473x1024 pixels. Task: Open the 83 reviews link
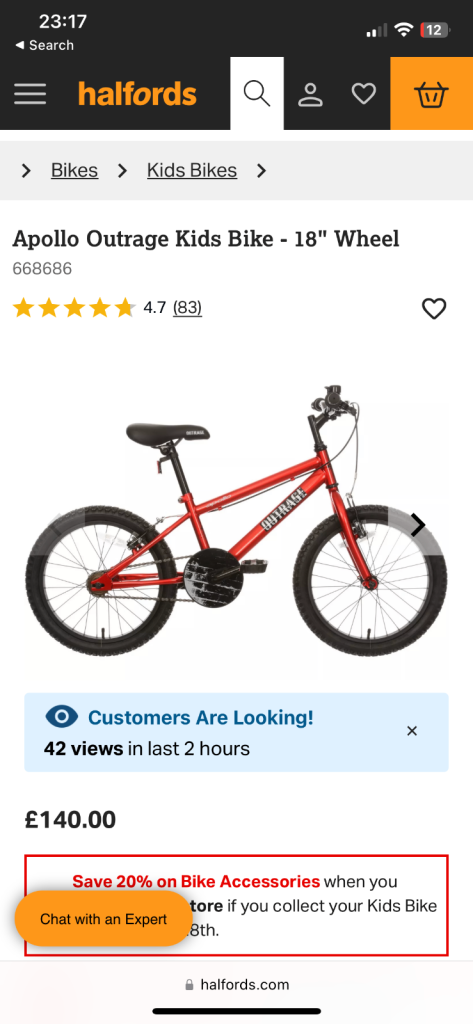(188, 308)
